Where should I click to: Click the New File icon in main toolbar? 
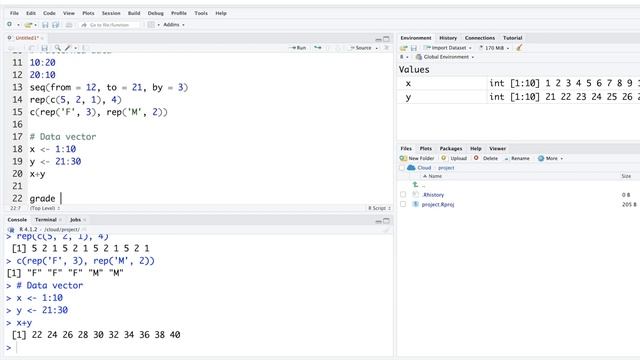(9, 24)
